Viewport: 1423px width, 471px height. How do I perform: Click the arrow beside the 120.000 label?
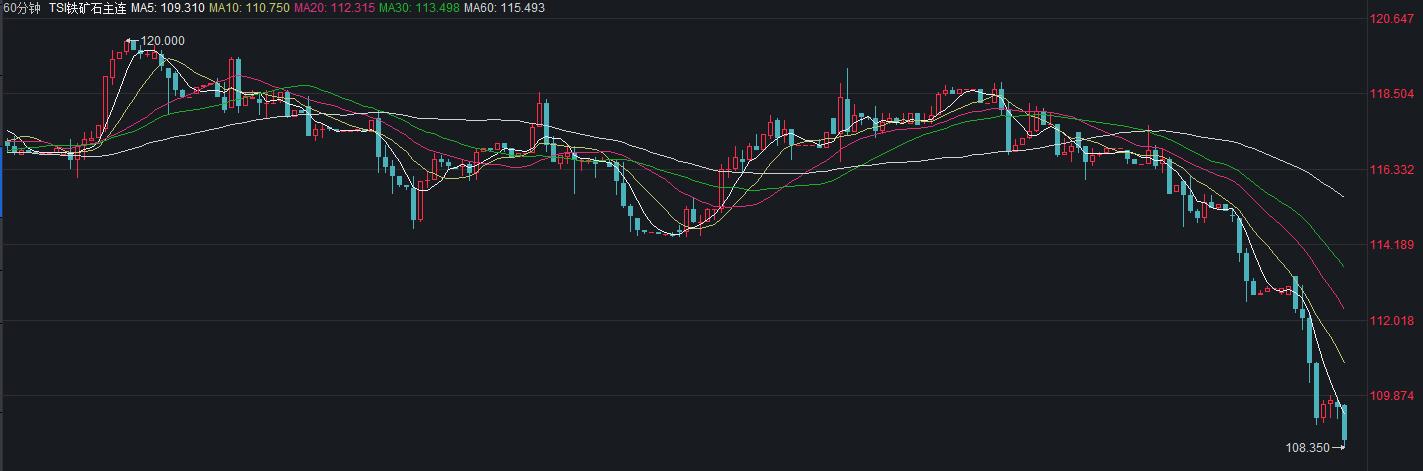pyautogui.click(x=132, y=41)
